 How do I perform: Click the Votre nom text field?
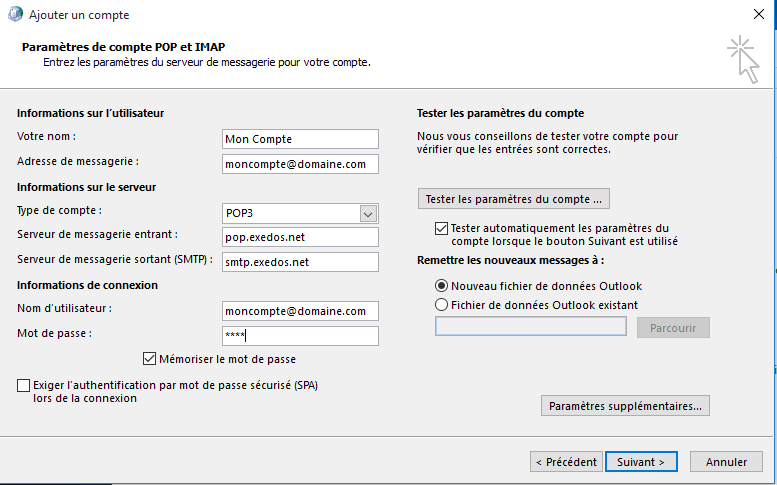tap(300, 139)
